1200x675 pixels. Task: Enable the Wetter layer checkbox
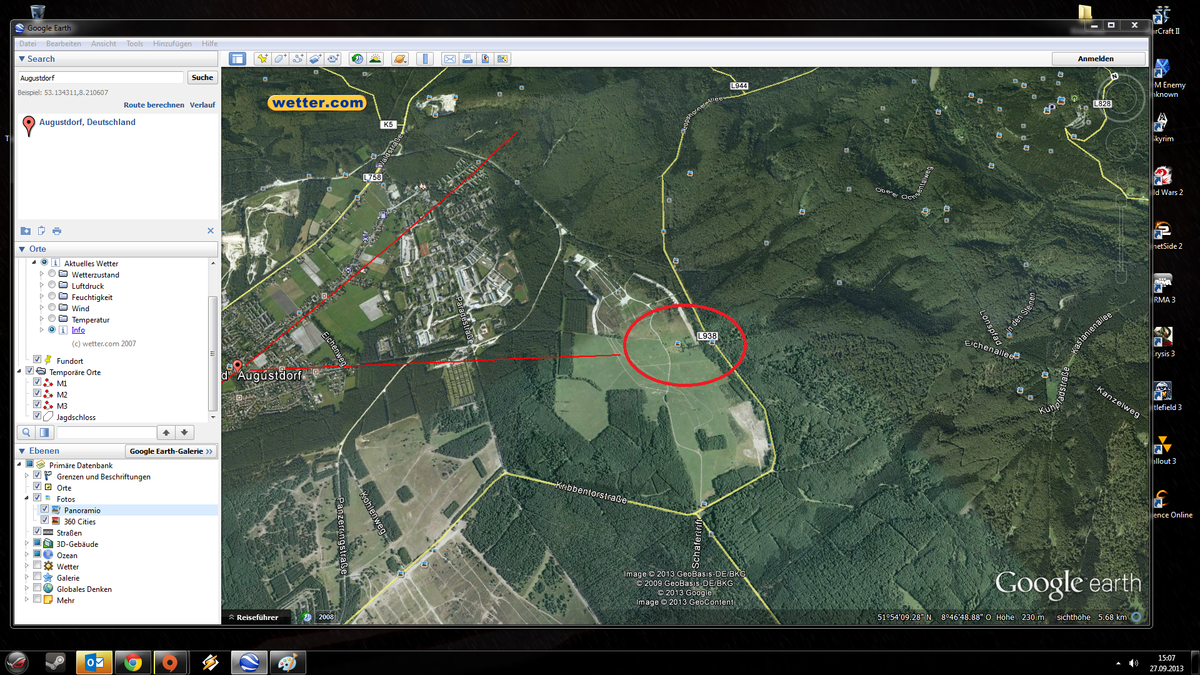[x=38, y=567]
